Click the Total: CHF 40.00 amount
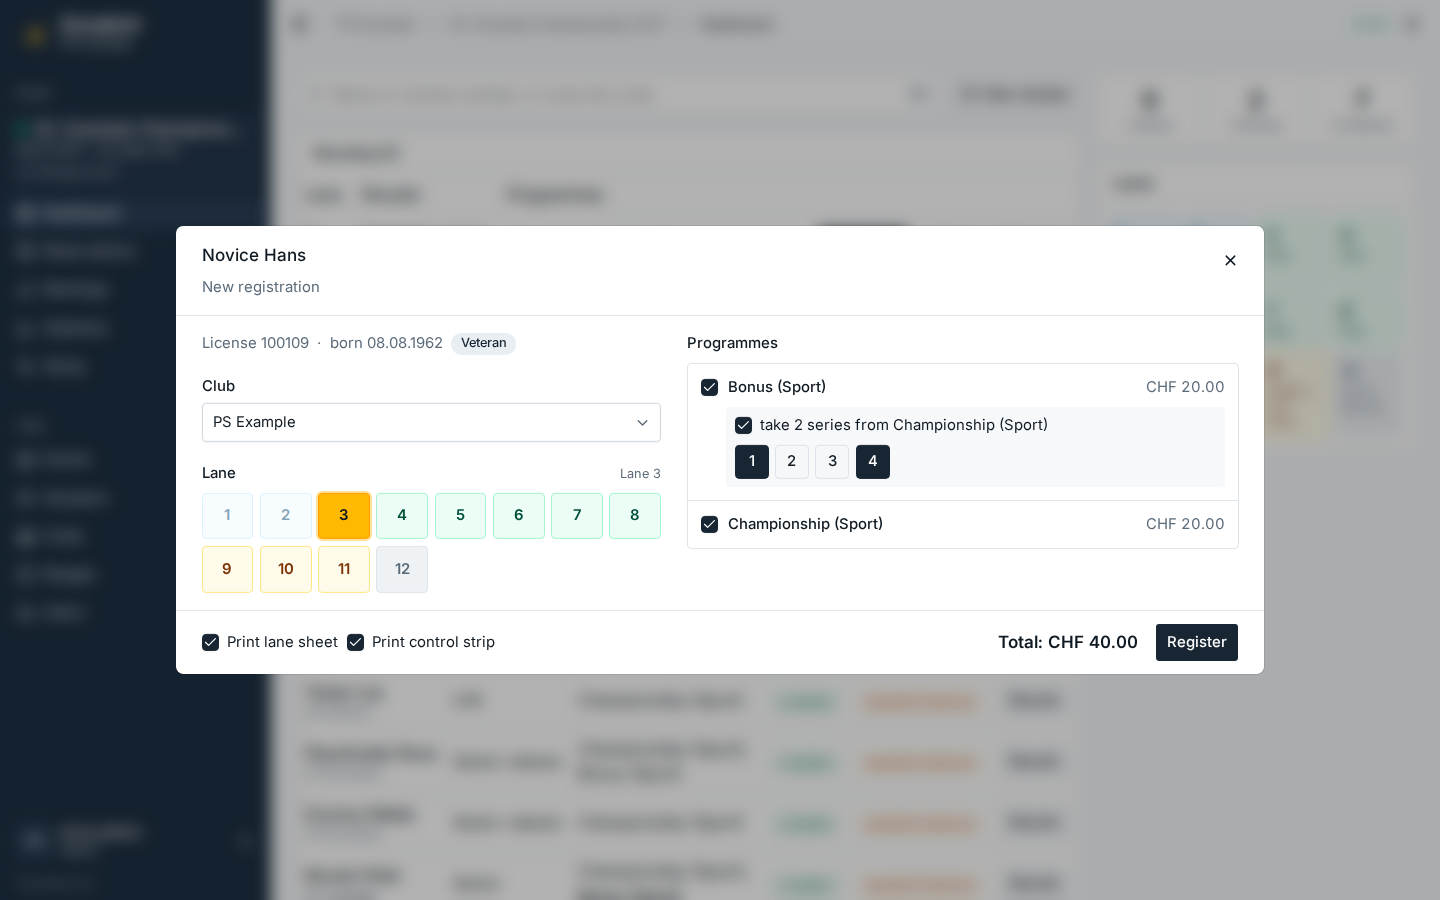Screen dimensions: 1440x900 coord(1068,642)
